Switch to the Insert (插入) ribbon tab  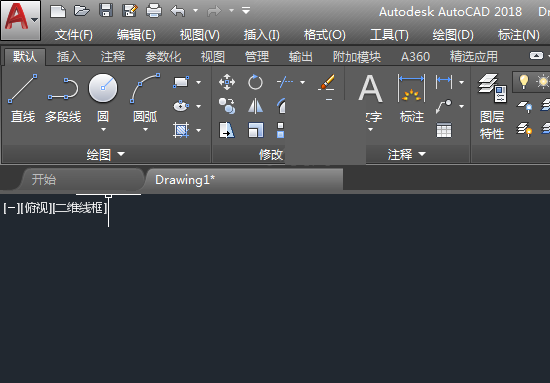point(69,56)
